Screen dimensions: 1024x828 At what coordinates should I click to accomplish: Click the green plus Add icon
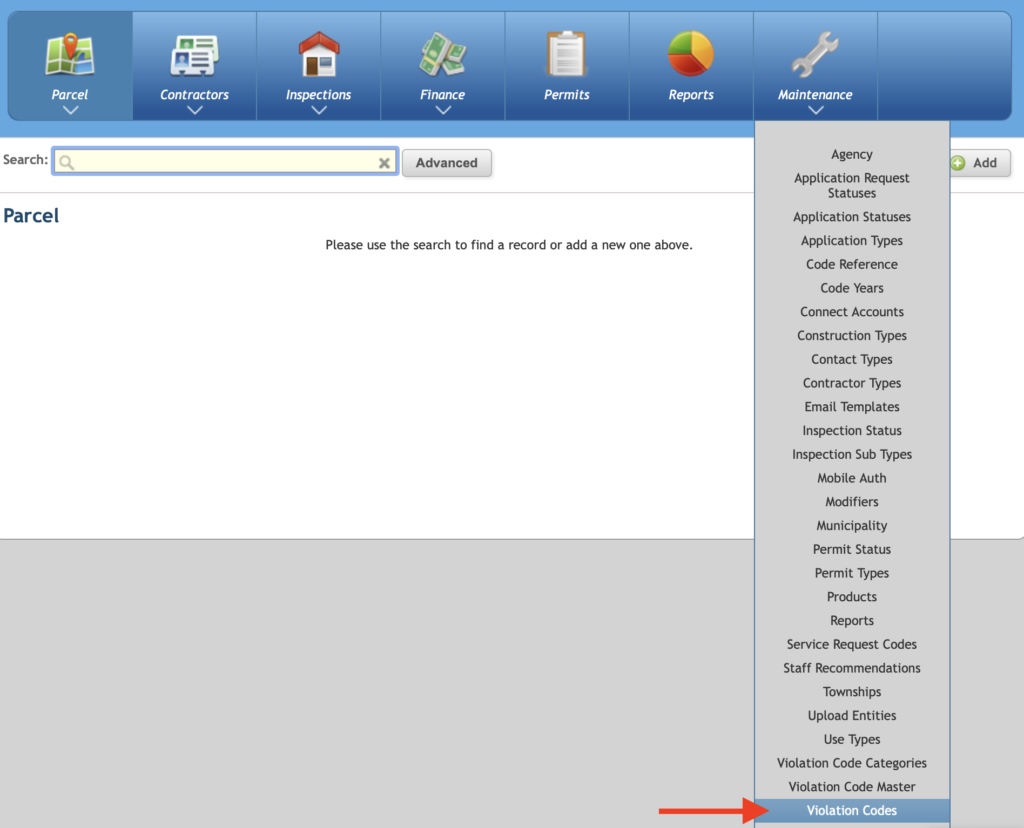pyautogui.click(x=958, y=163)
